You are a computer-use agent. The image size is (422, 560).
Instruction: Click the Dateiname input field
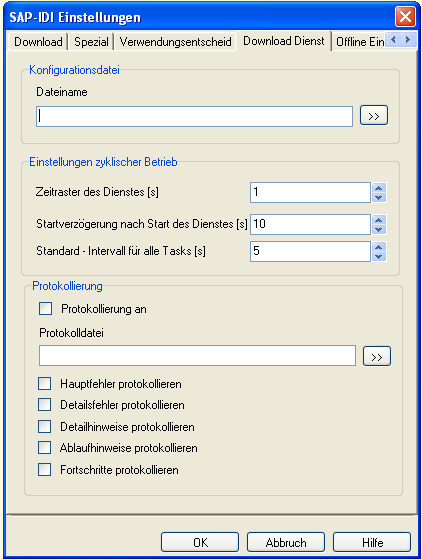[194, 116]
